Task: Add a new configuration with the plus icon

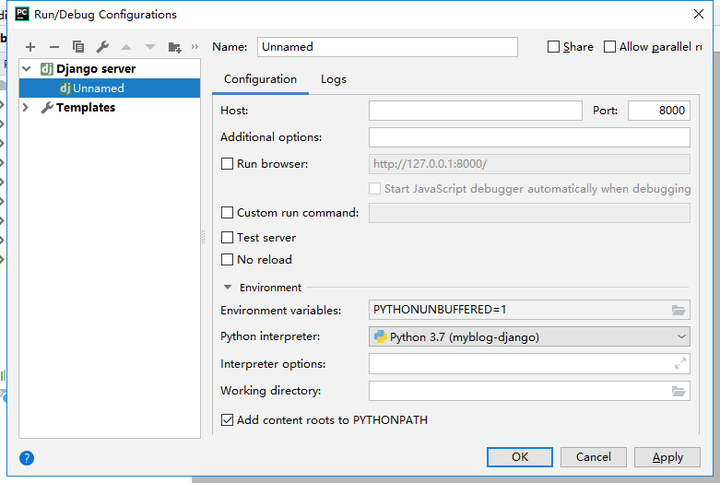Action: tap(30, 47)
